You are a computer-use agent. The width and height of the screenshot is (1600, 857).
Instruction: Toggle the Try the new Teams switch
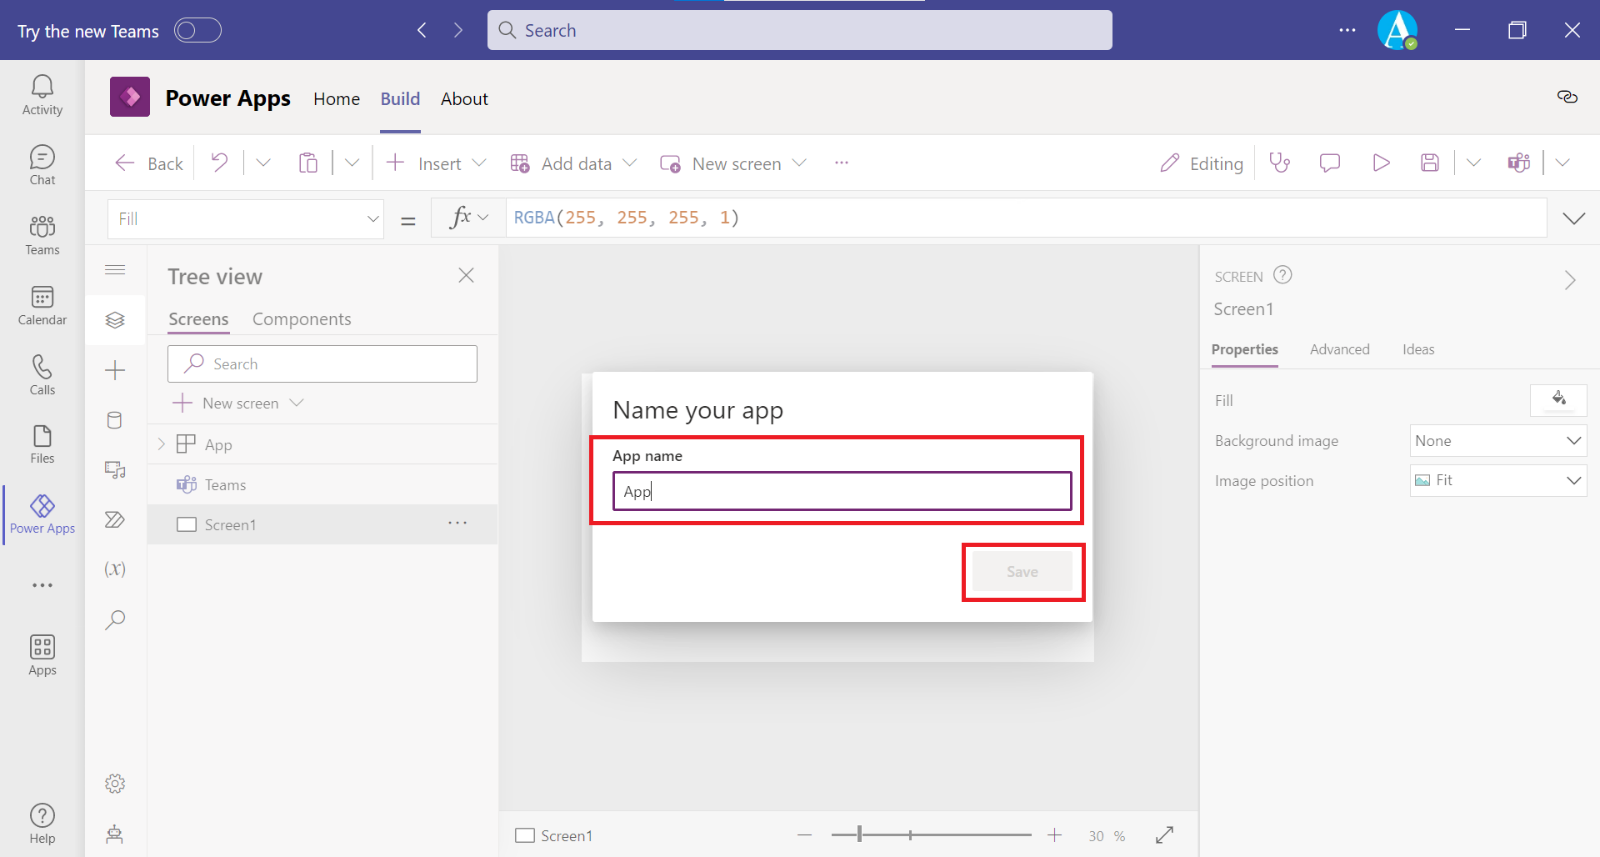click(x=197, y=31)
